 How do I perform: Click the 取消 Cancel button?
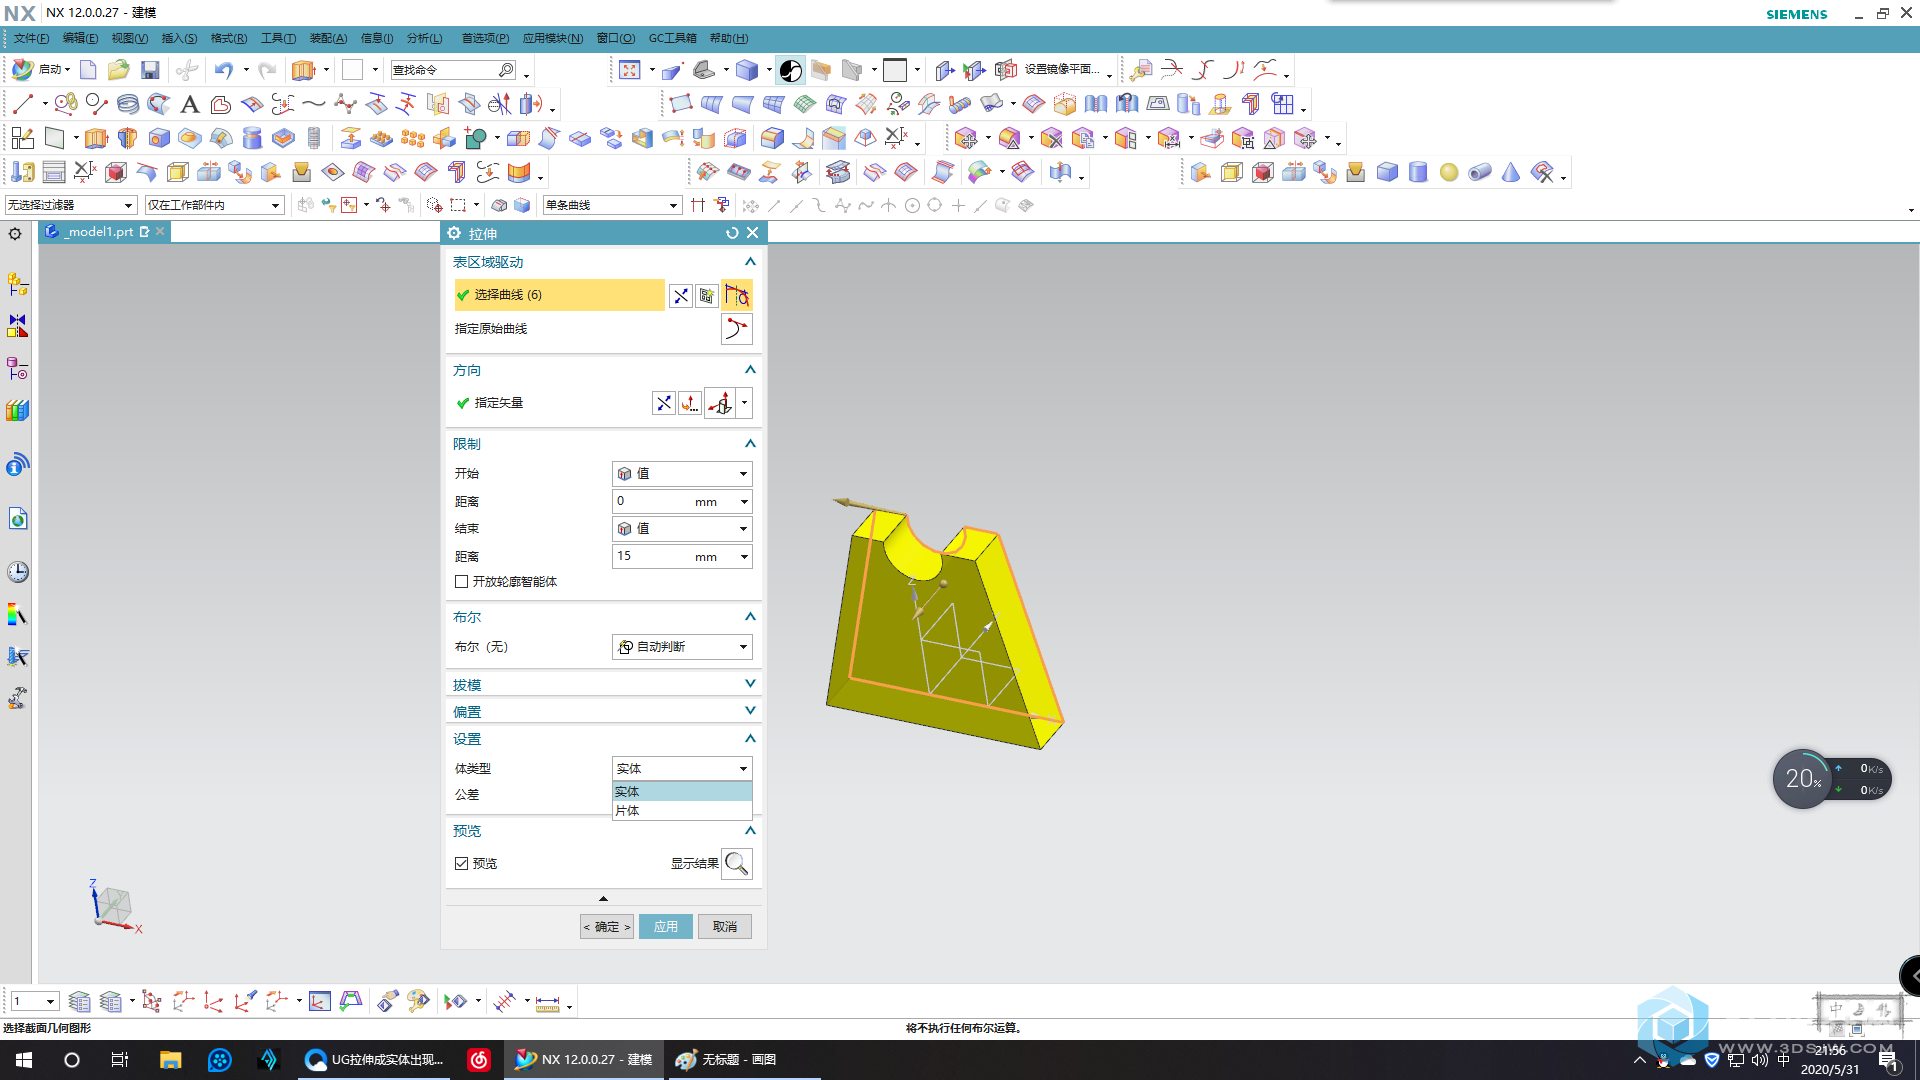click(725, 927)
